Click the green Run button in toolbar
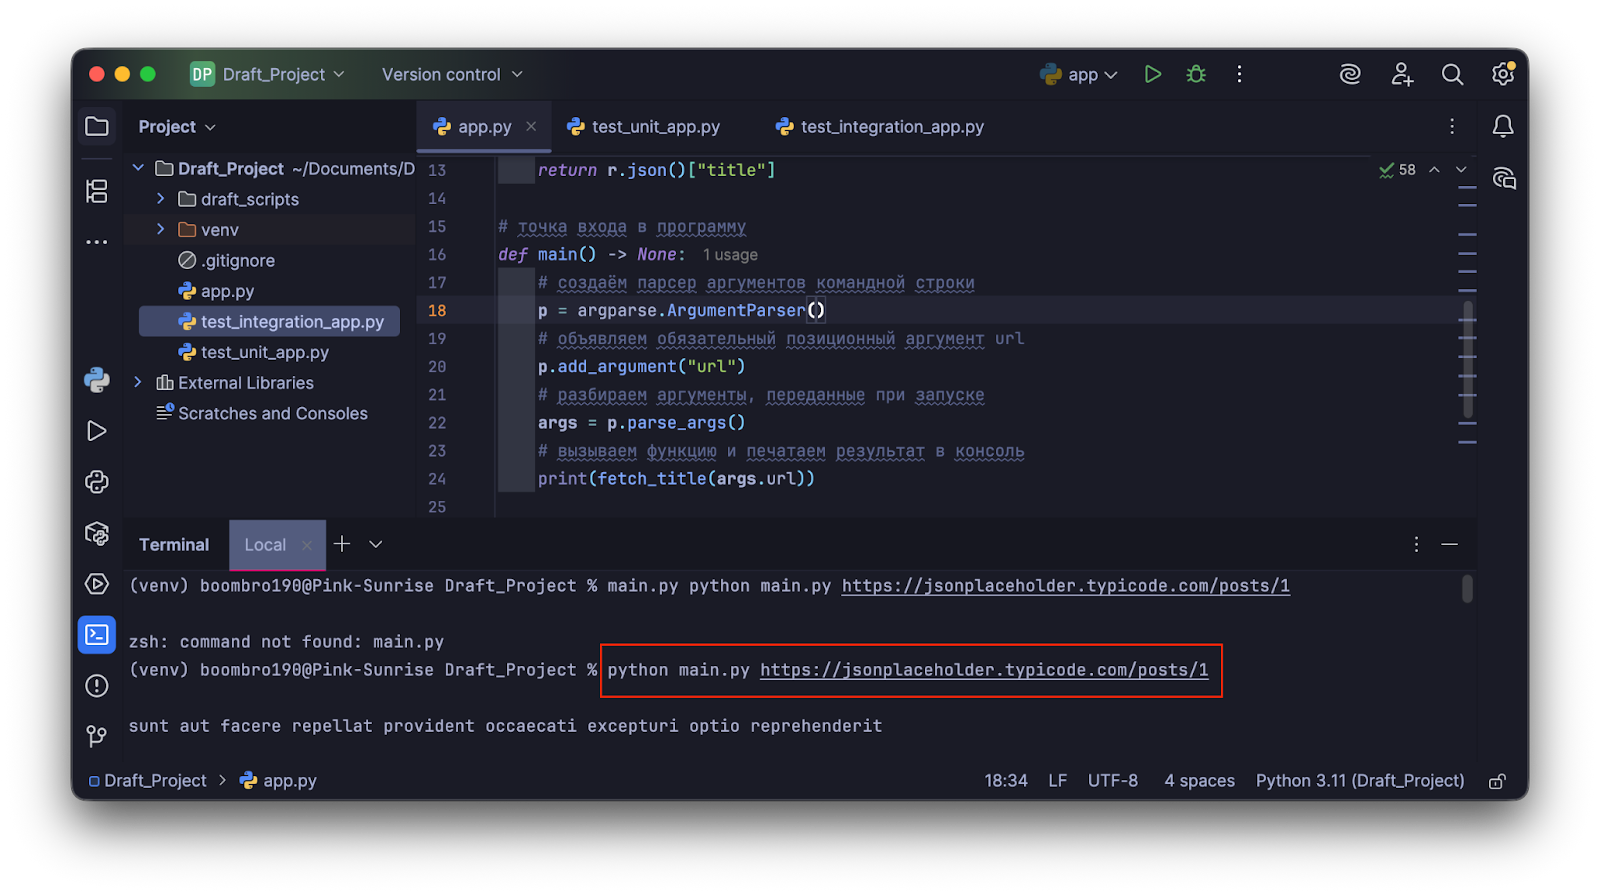The height and width of the screenshot is (895, 1600). point(1152,74)
